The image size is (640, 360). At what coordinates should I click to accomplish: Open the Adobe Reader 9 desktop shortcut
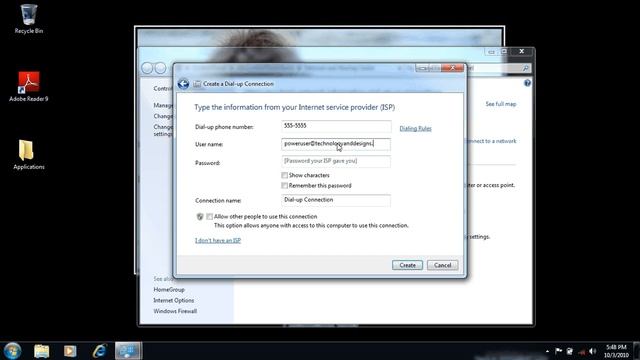29,87
